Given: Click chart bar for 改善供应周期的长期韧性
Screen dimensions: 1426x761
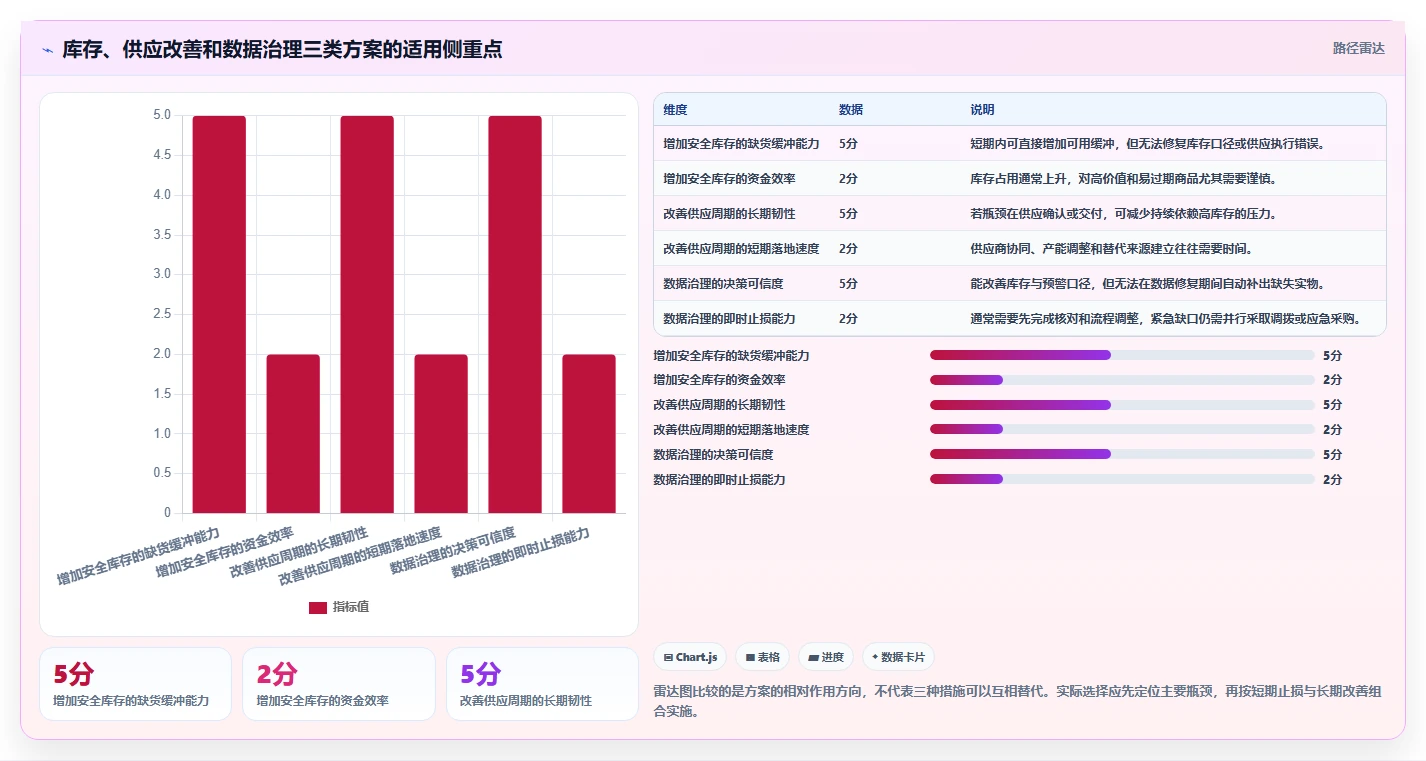Looking at the screenshot, I should point(367,315).
